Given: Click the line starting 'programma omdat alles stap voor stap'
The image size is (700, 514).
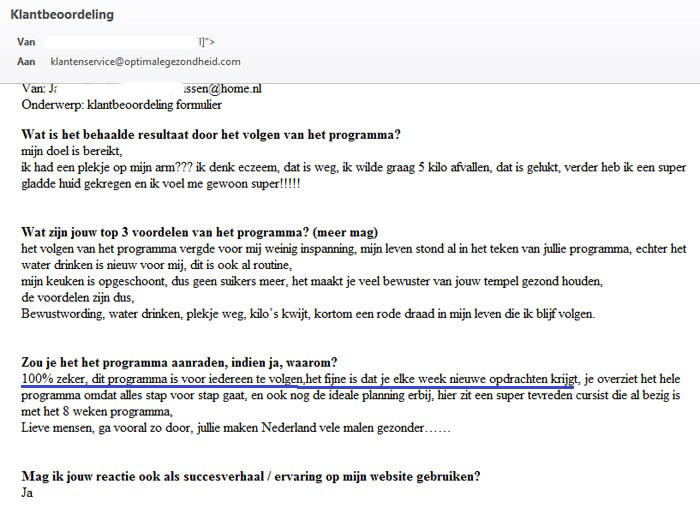Looking at the screenshot, I should click(350, 395).
